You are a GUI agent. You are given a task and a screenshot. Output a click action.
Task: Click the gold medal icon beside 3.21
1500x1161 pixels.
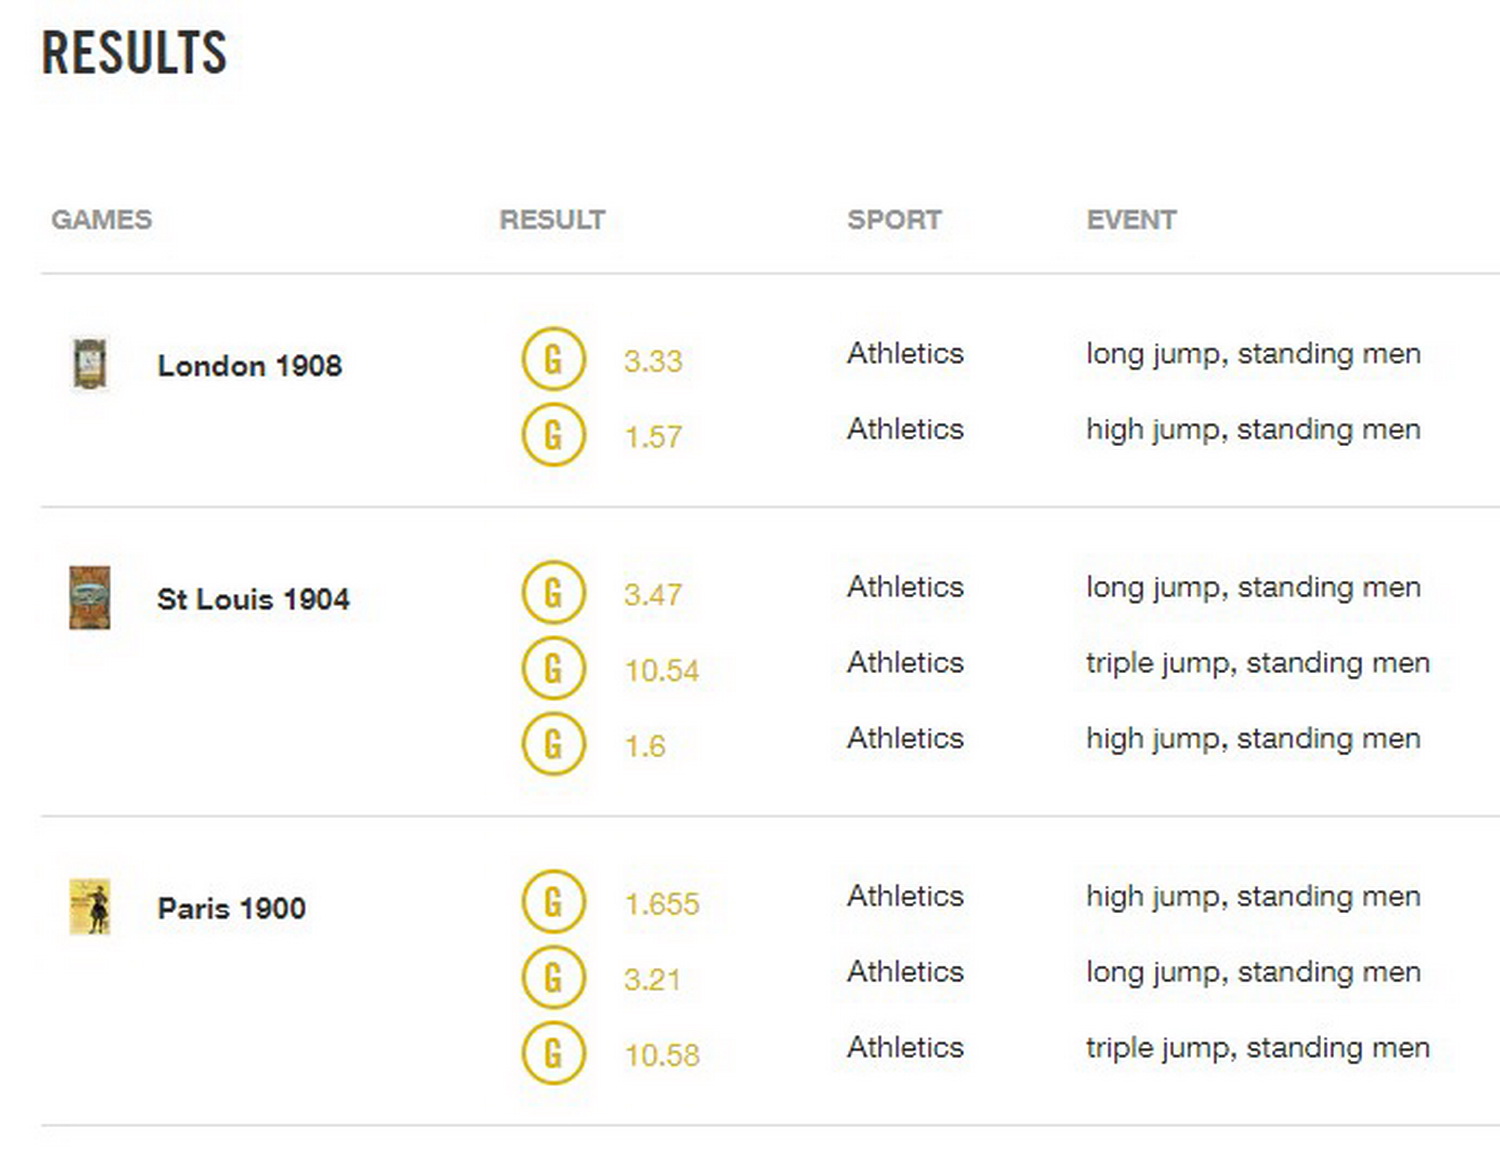click(553, 978)
